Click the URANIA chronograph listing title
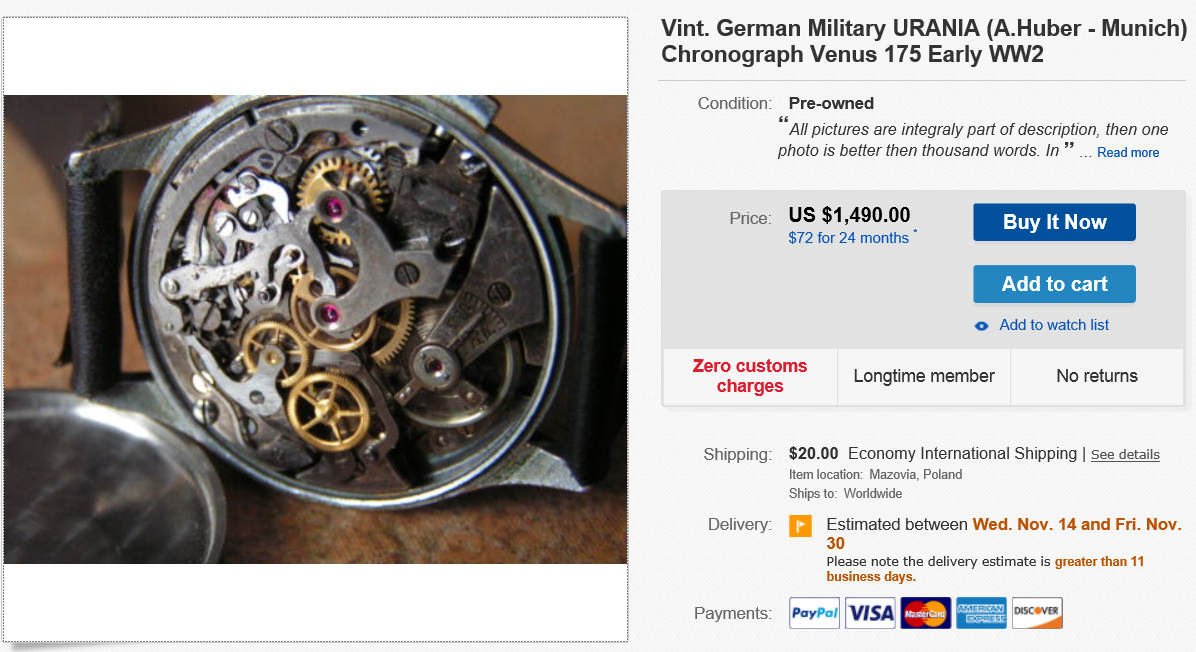This screenshot has width=1196, height=652. tap(923, 41)
